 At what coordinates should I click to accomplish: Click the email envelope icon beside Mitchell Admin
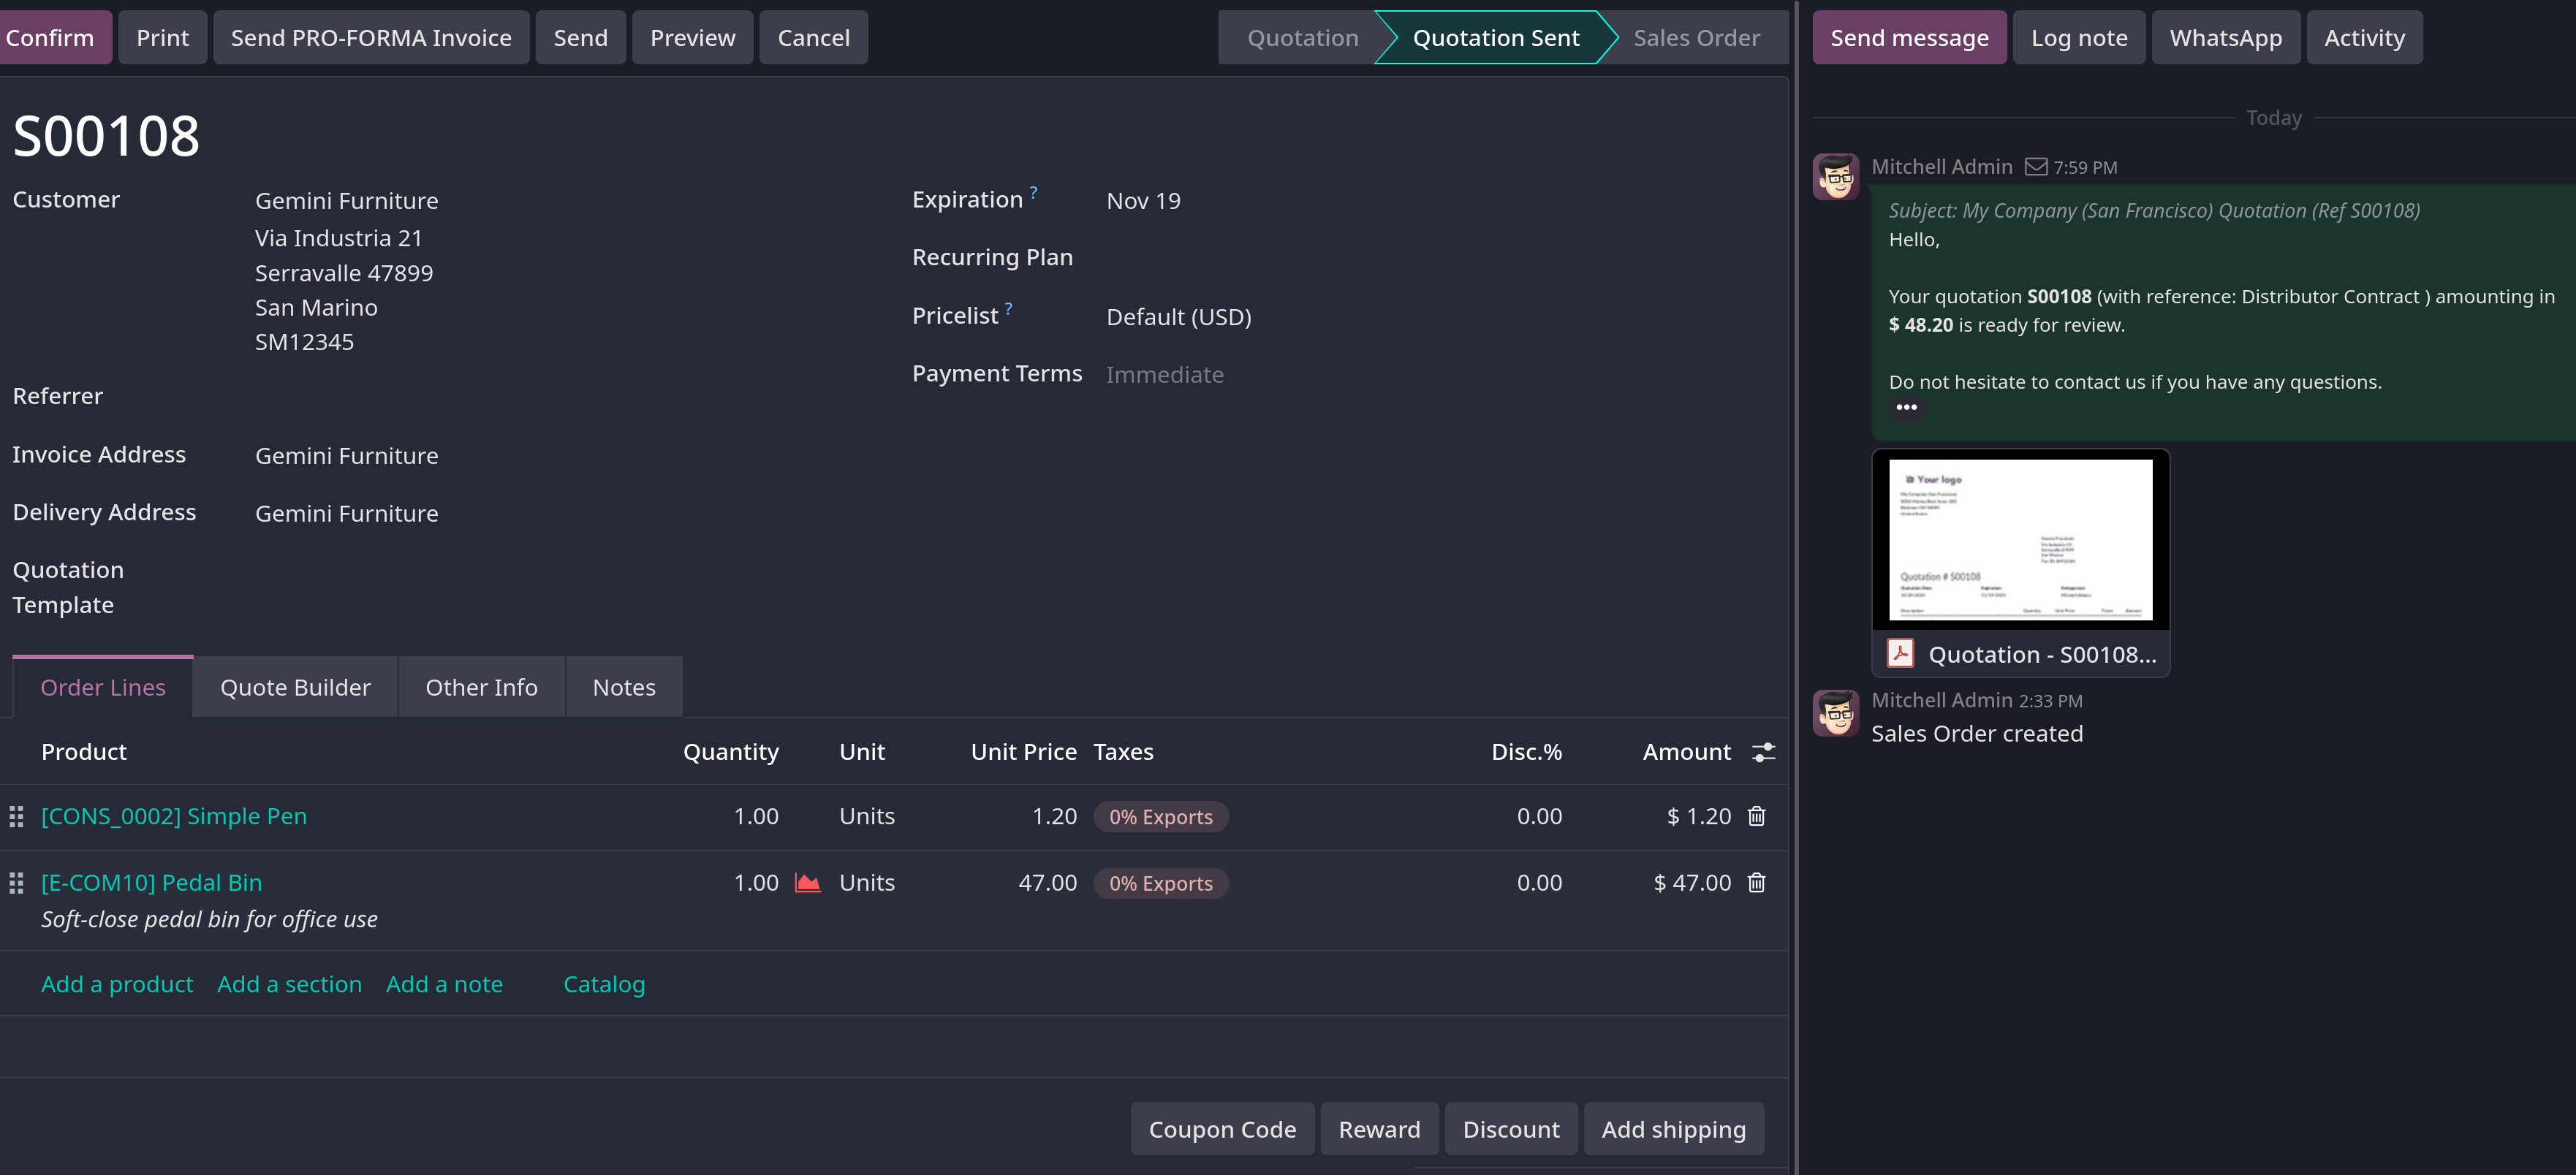(x=2036, y=167)
